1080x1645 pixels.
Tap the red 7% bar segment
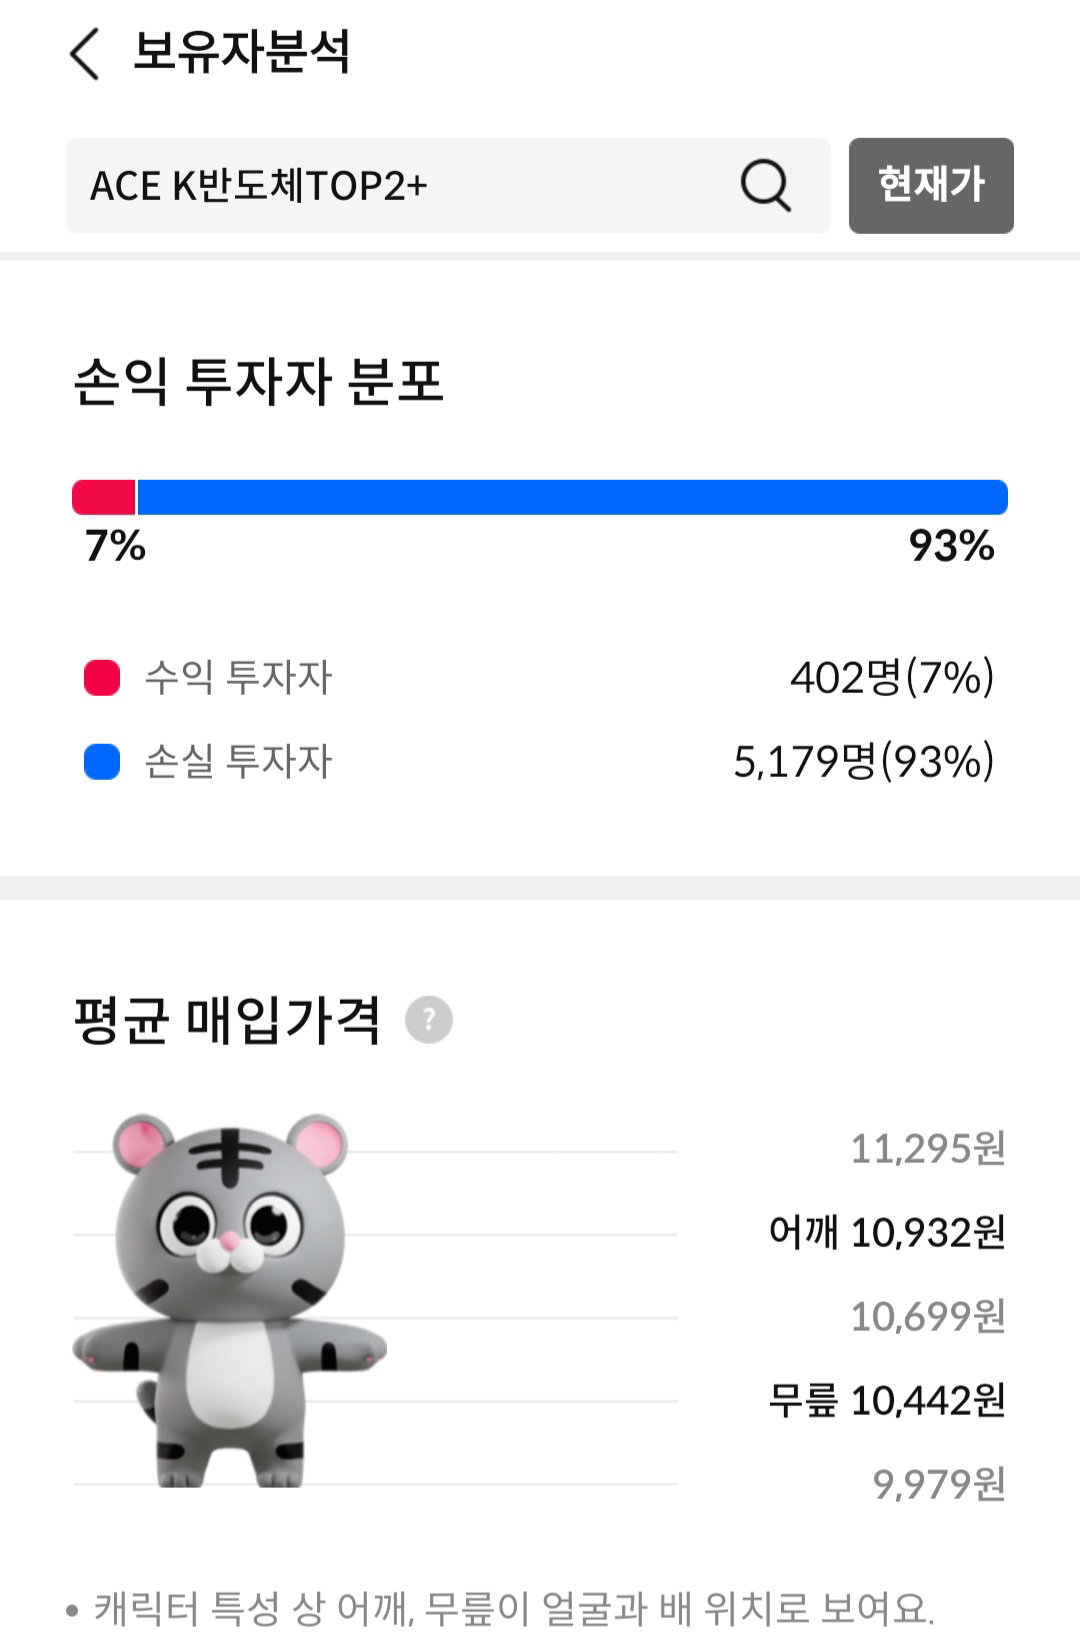[x=104, y=497]
